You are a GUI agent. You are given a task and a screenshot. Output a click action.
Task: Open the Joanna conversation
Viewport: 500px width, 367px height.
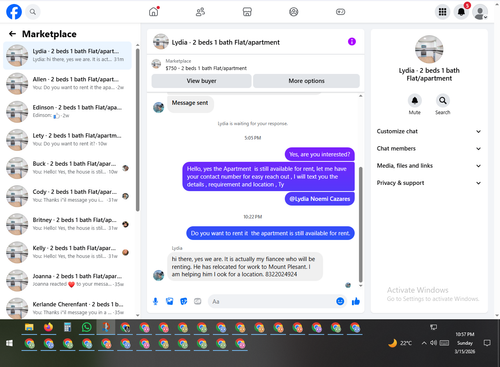(x=67, y=280)
